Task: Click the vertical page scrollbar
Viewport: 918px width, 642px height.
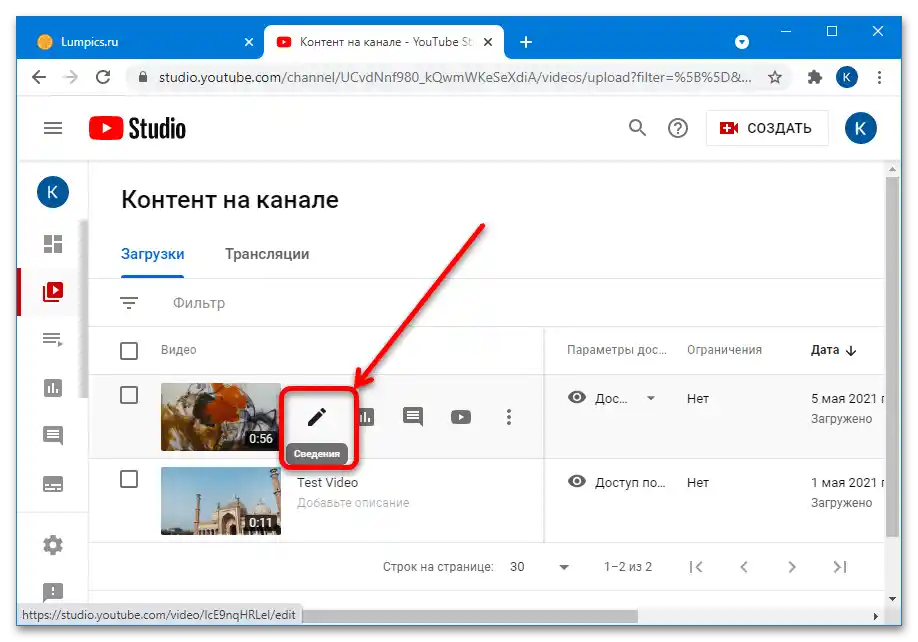Action: (x=892, y=357)
